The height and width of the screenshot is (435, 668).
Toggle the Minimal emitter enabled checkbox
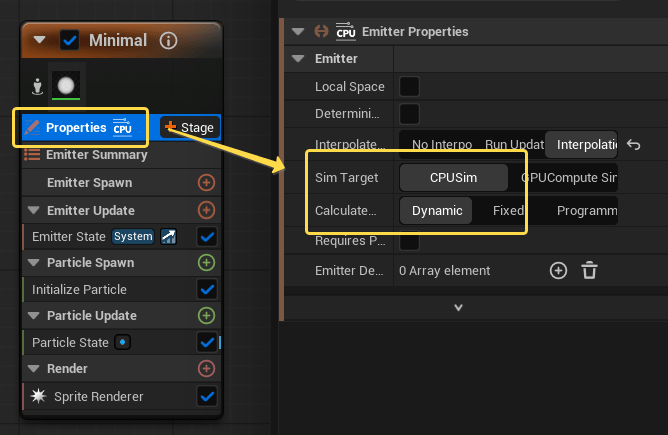[69, 40]
